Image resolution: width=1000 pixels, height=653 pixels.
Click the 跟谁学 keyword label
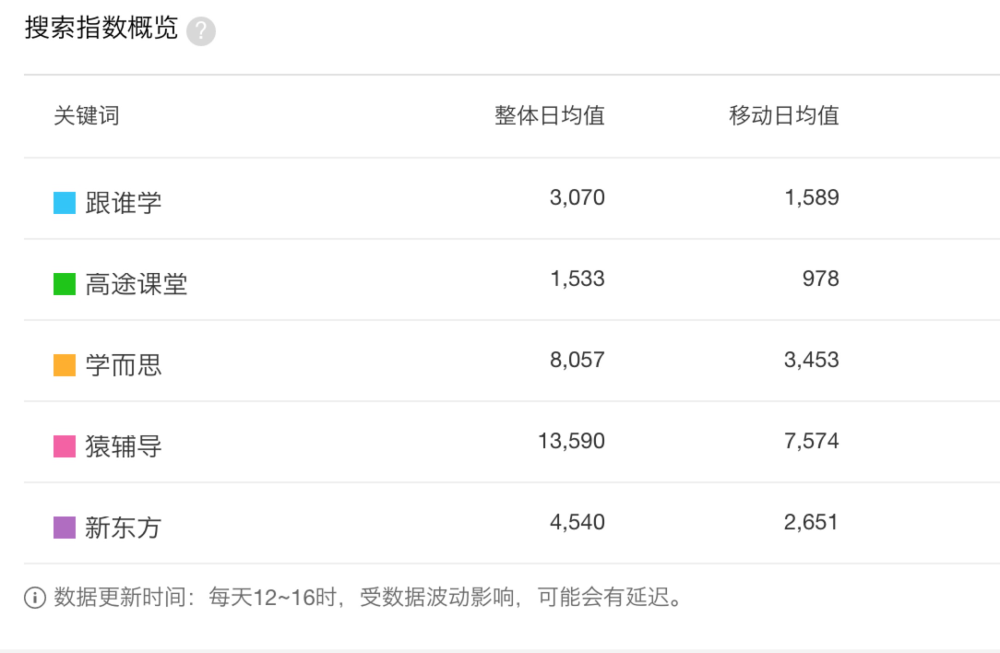[x=123, y=203]
